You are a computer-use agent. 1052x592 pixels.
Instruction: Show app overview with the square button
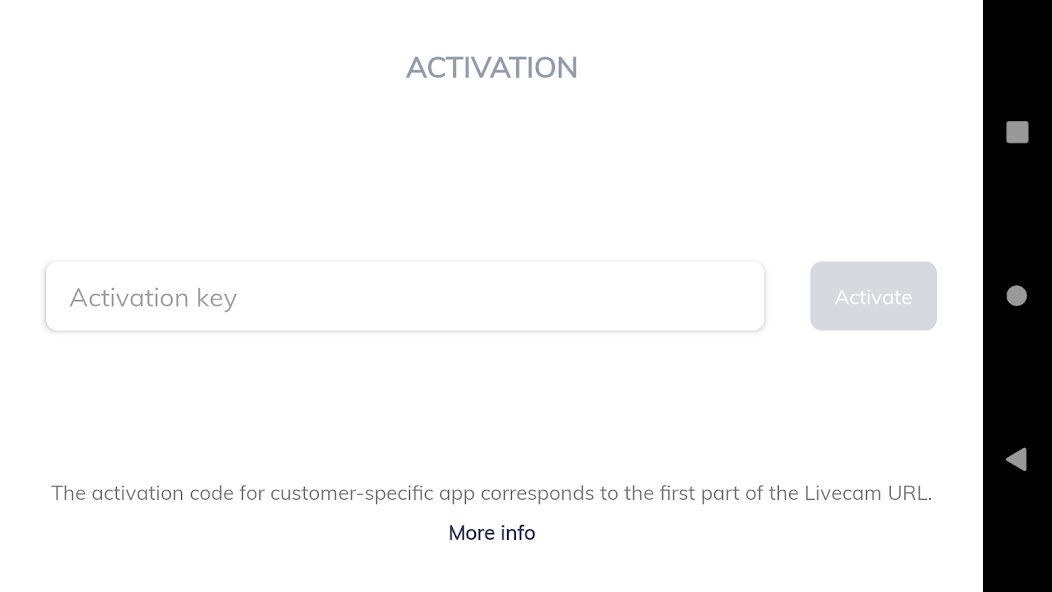[1017, 132]
